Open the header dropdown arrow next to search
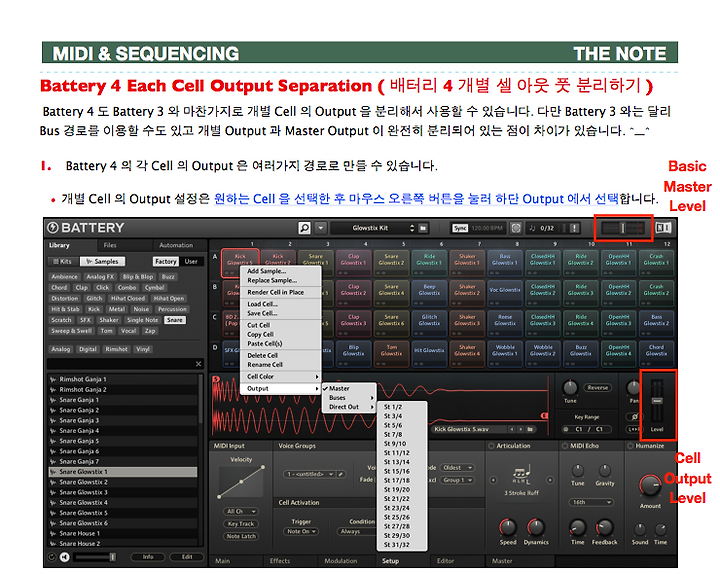 pos(321,228)
